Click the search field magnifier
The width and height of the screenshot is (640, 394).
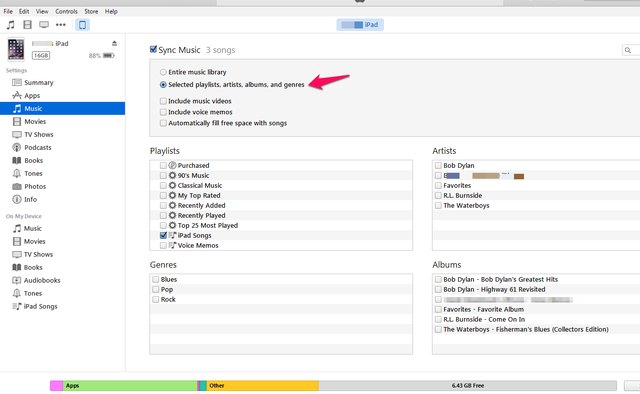pyautogui.click(x=628, y=50)
